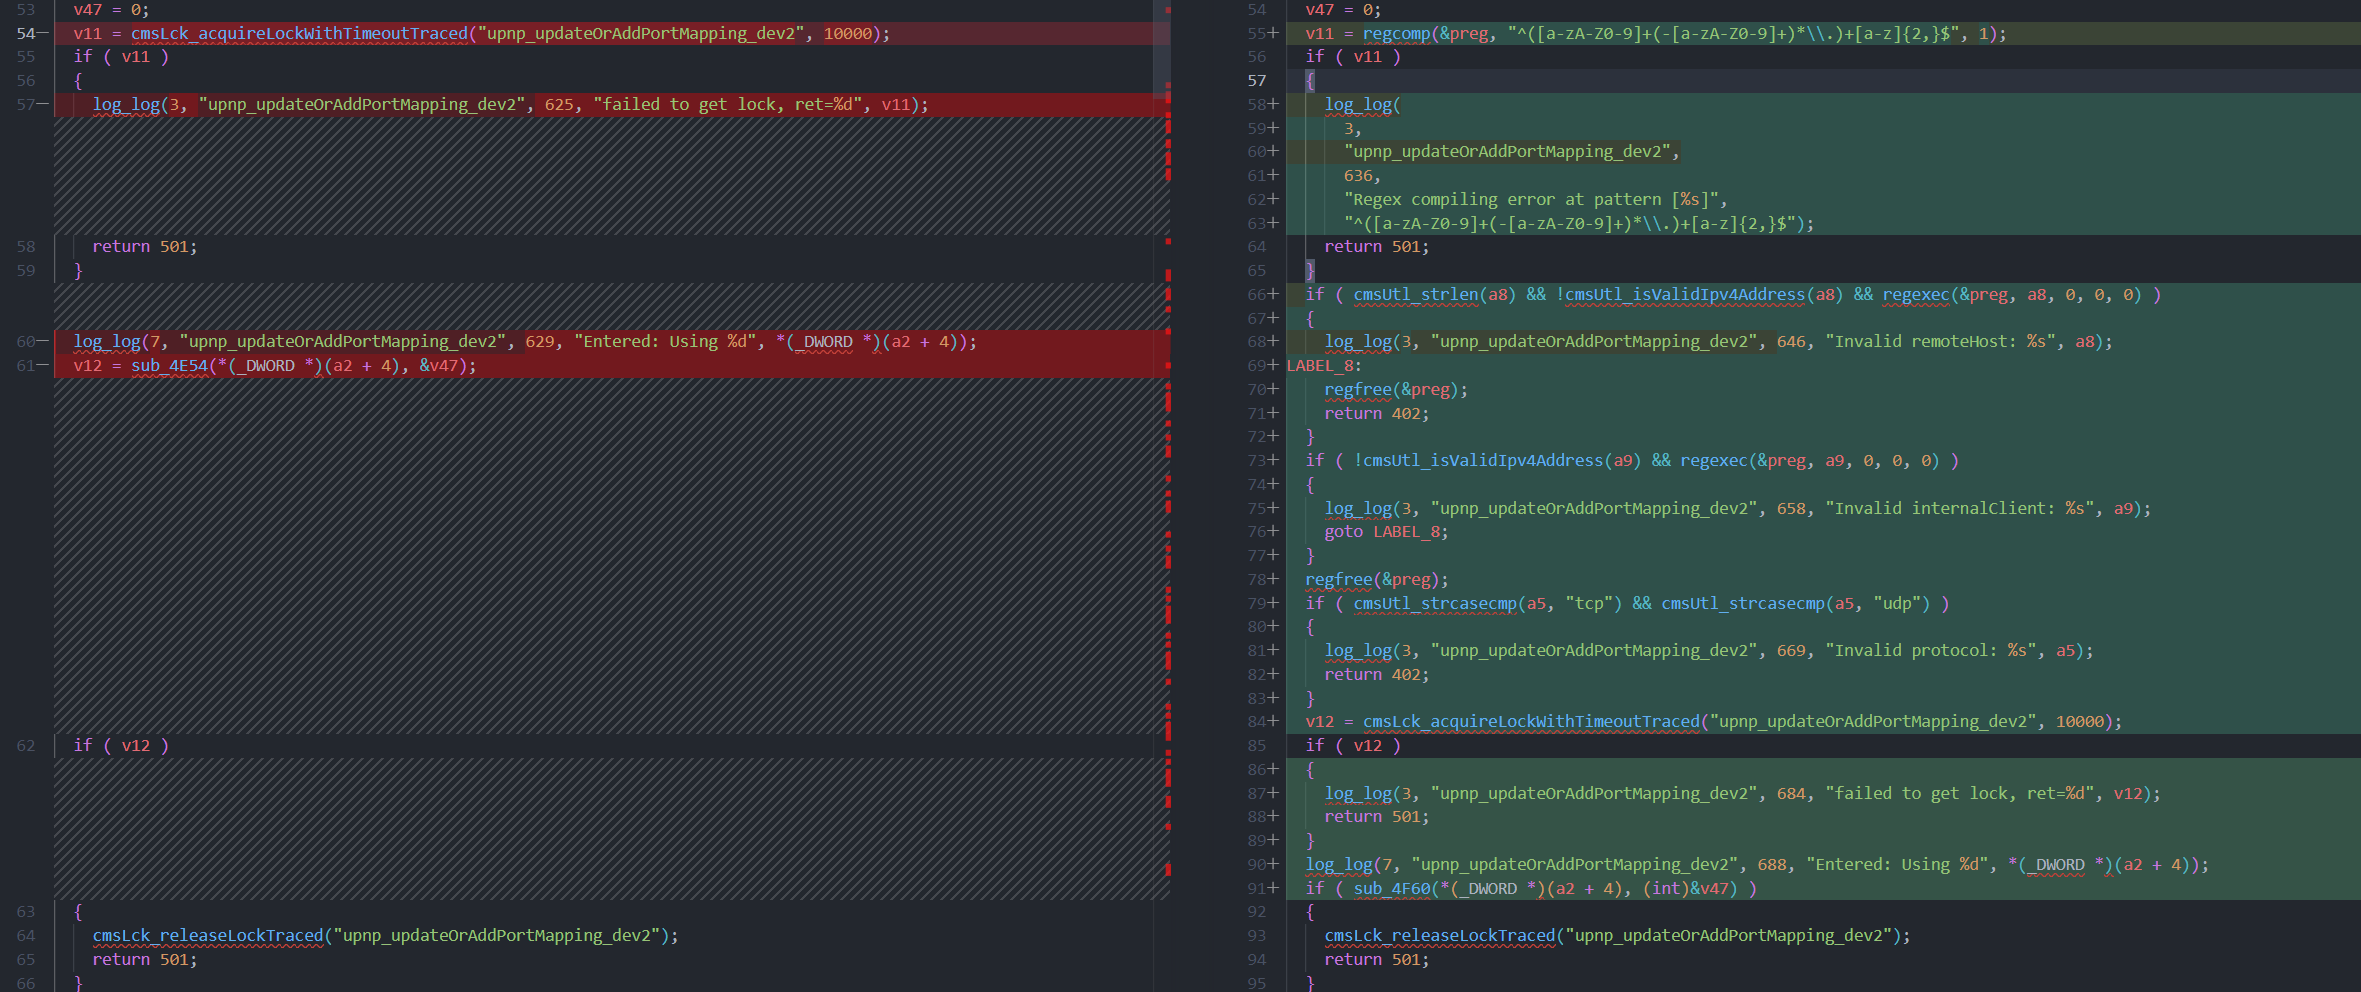Screen dimensions: 2361x992
Task: Click "return 501;" on left pane line 58
Action: [x=145, y=246]
